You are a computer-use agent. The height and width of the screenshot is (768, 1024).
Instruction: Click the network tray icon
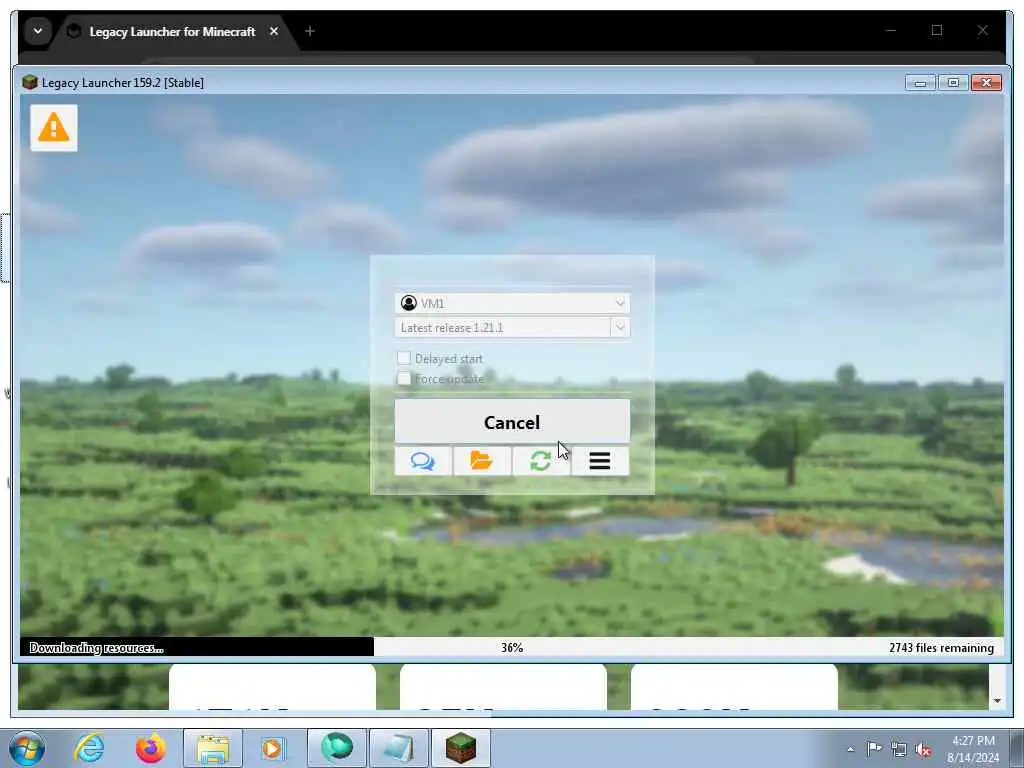[x=899, y=749]
